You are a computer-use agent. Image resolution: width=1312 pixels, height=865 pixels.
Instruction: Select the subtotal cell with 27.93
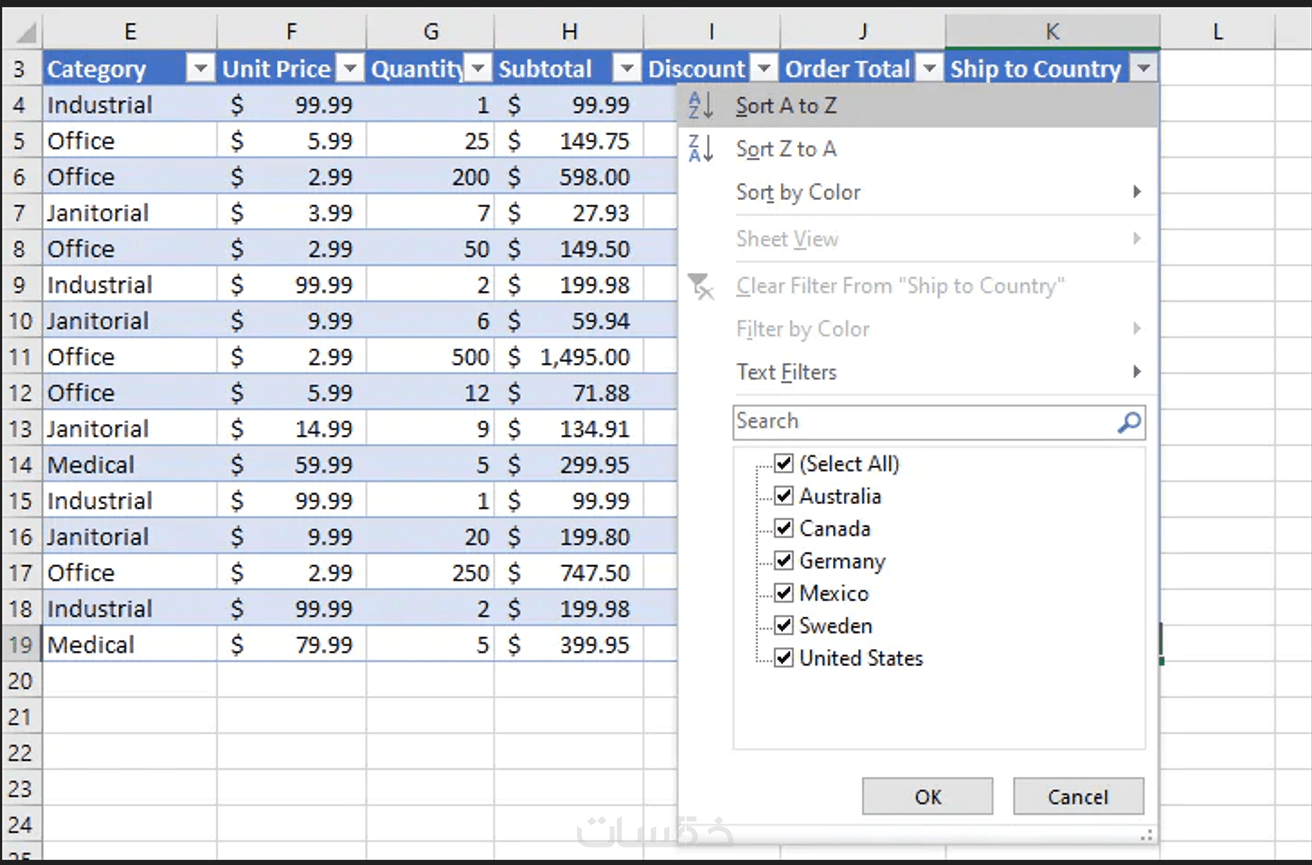tap(569, 213)
